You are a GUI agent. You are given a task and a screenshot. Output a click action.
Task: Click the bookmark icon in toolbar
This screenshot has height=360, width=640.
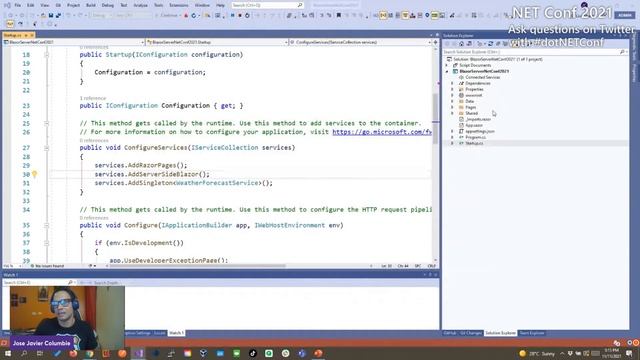(x=338, y=15)
